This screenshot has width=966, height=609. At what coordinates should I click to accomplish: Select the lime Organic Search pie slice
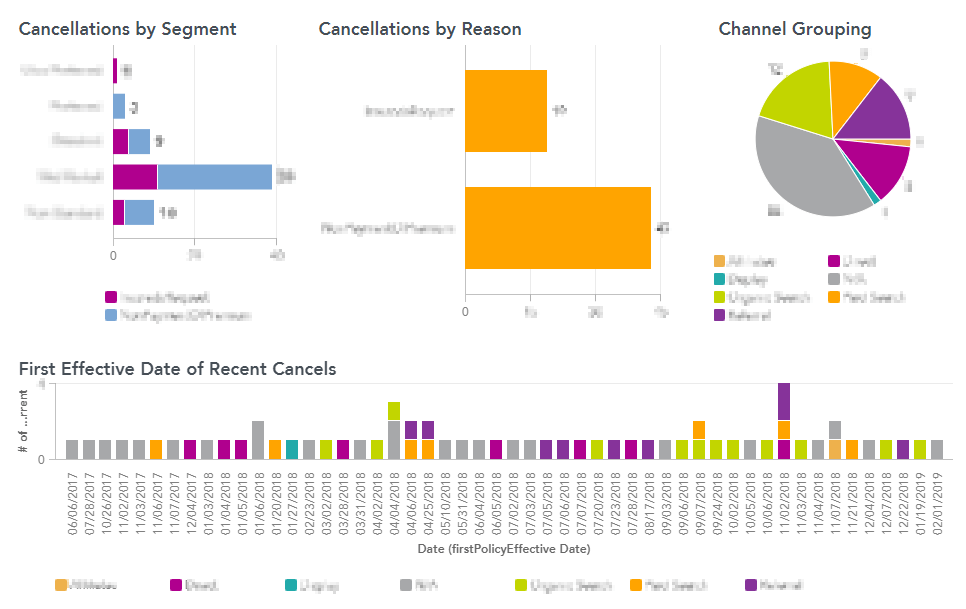pyautogui.click(x=797, y=98)
